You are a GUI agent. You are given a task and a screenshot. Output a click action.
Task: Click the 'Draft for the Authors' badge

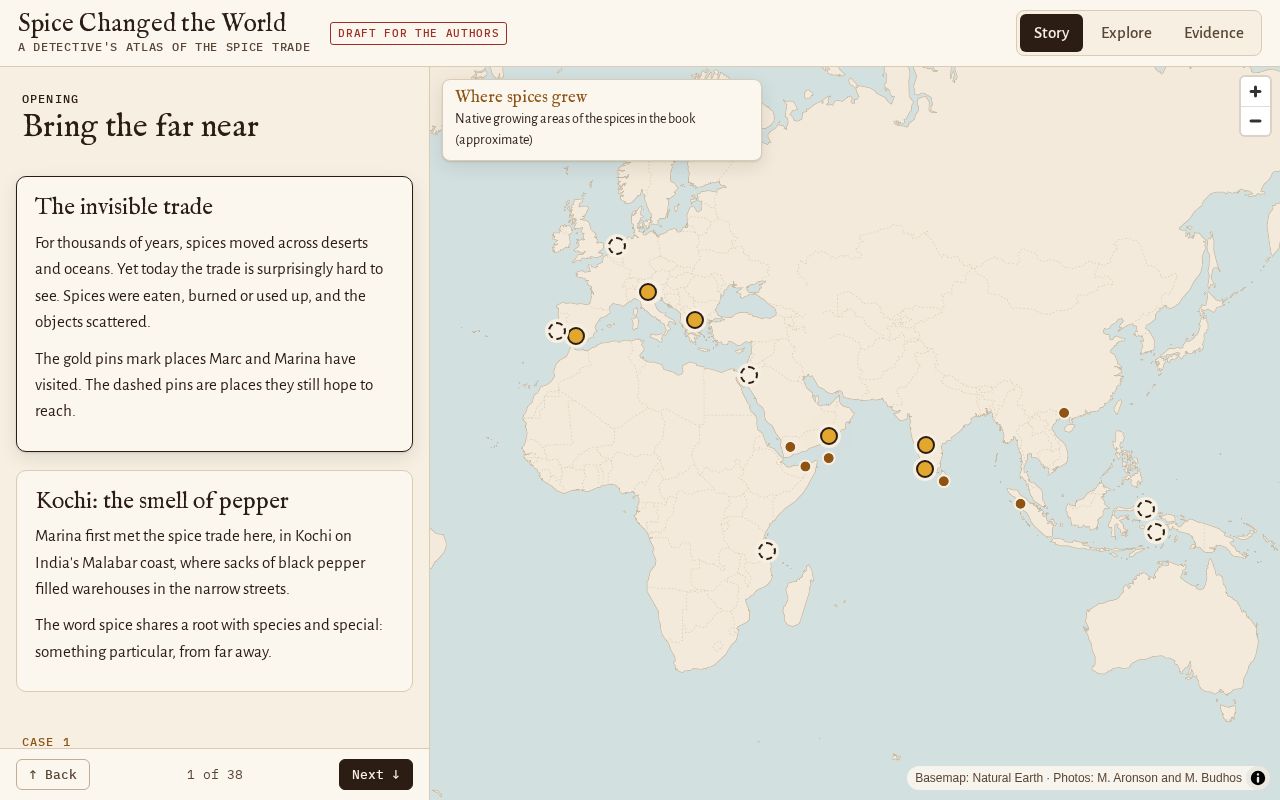[418, 33]
